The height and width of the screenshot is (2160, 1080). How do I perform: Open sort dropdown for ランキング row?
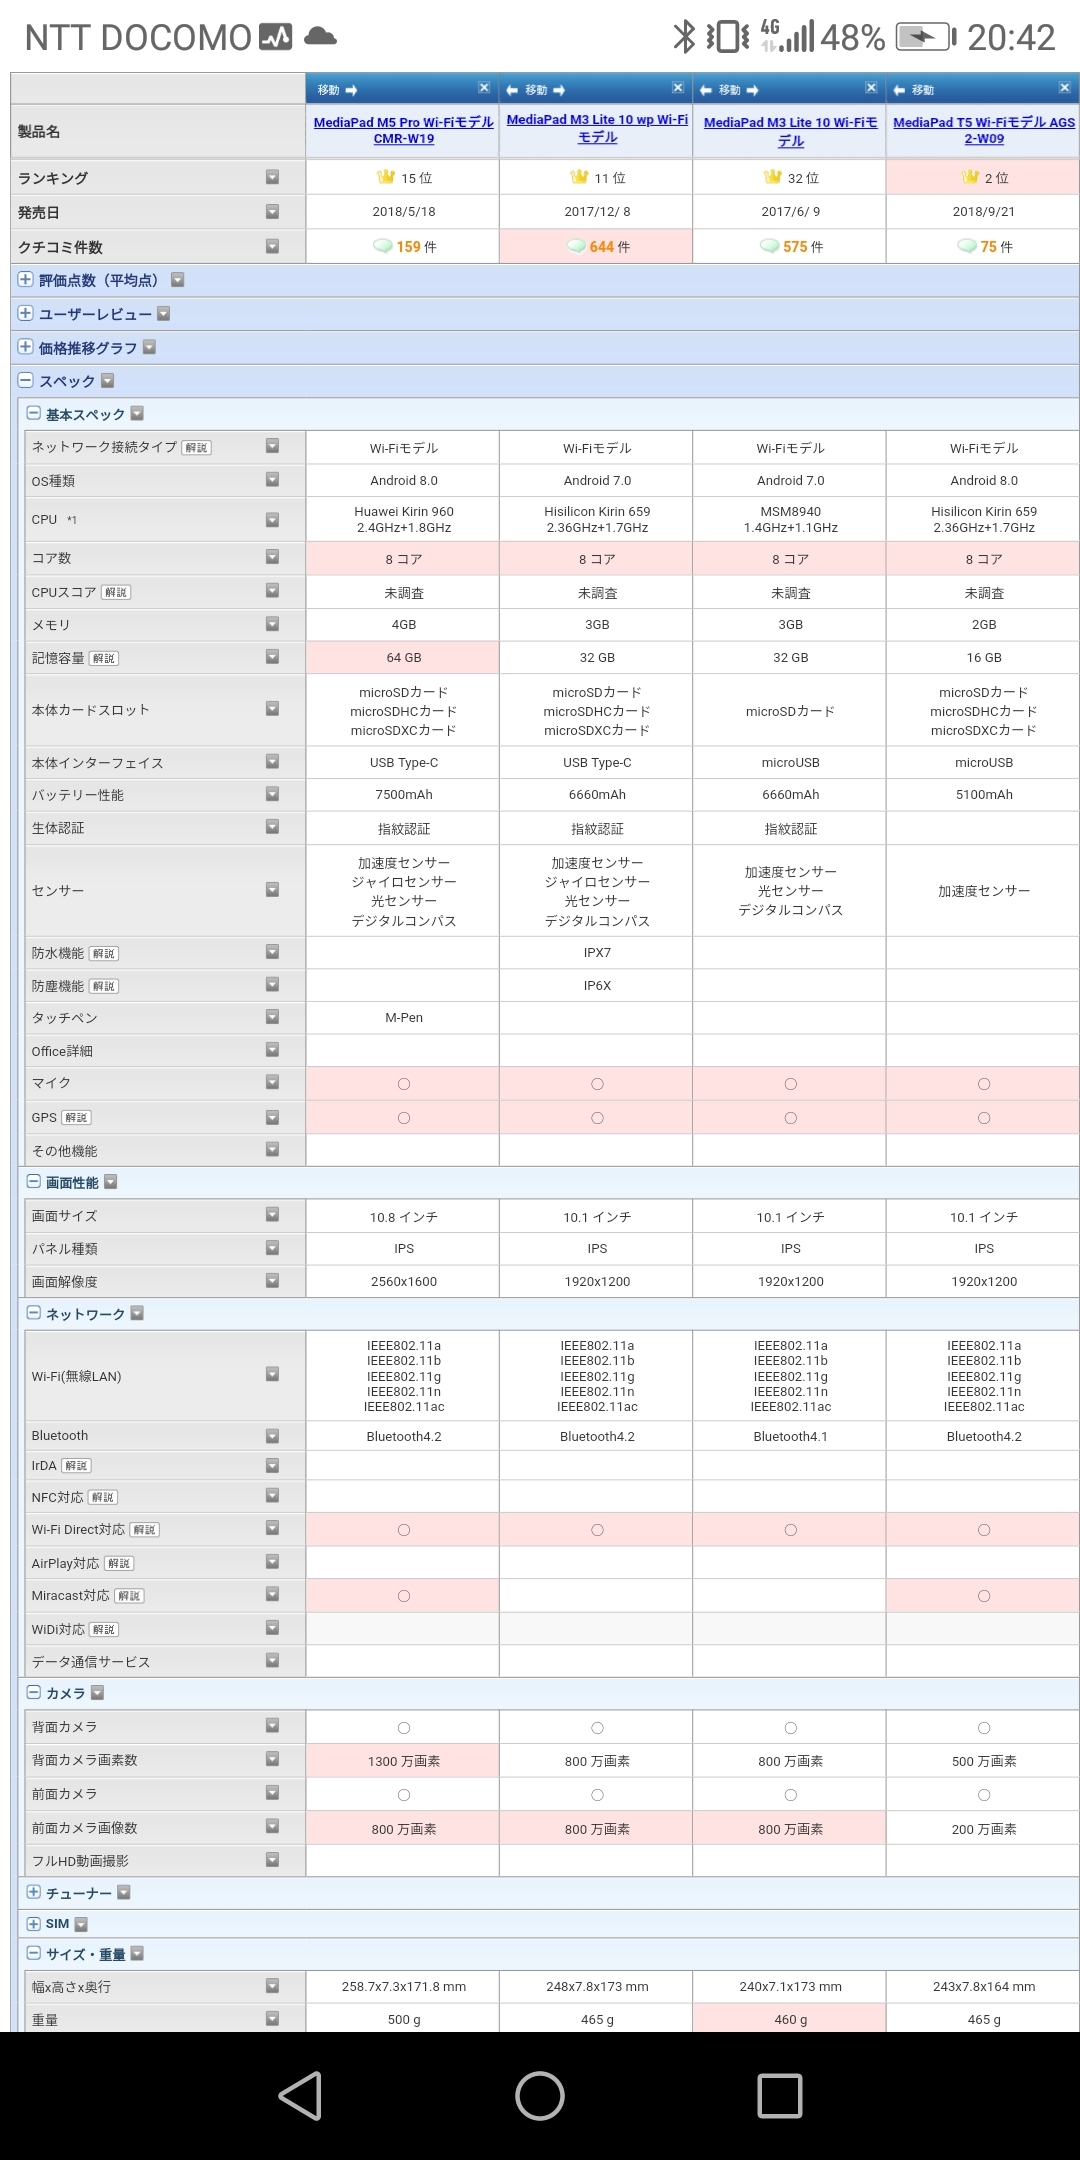click(272, 177)
